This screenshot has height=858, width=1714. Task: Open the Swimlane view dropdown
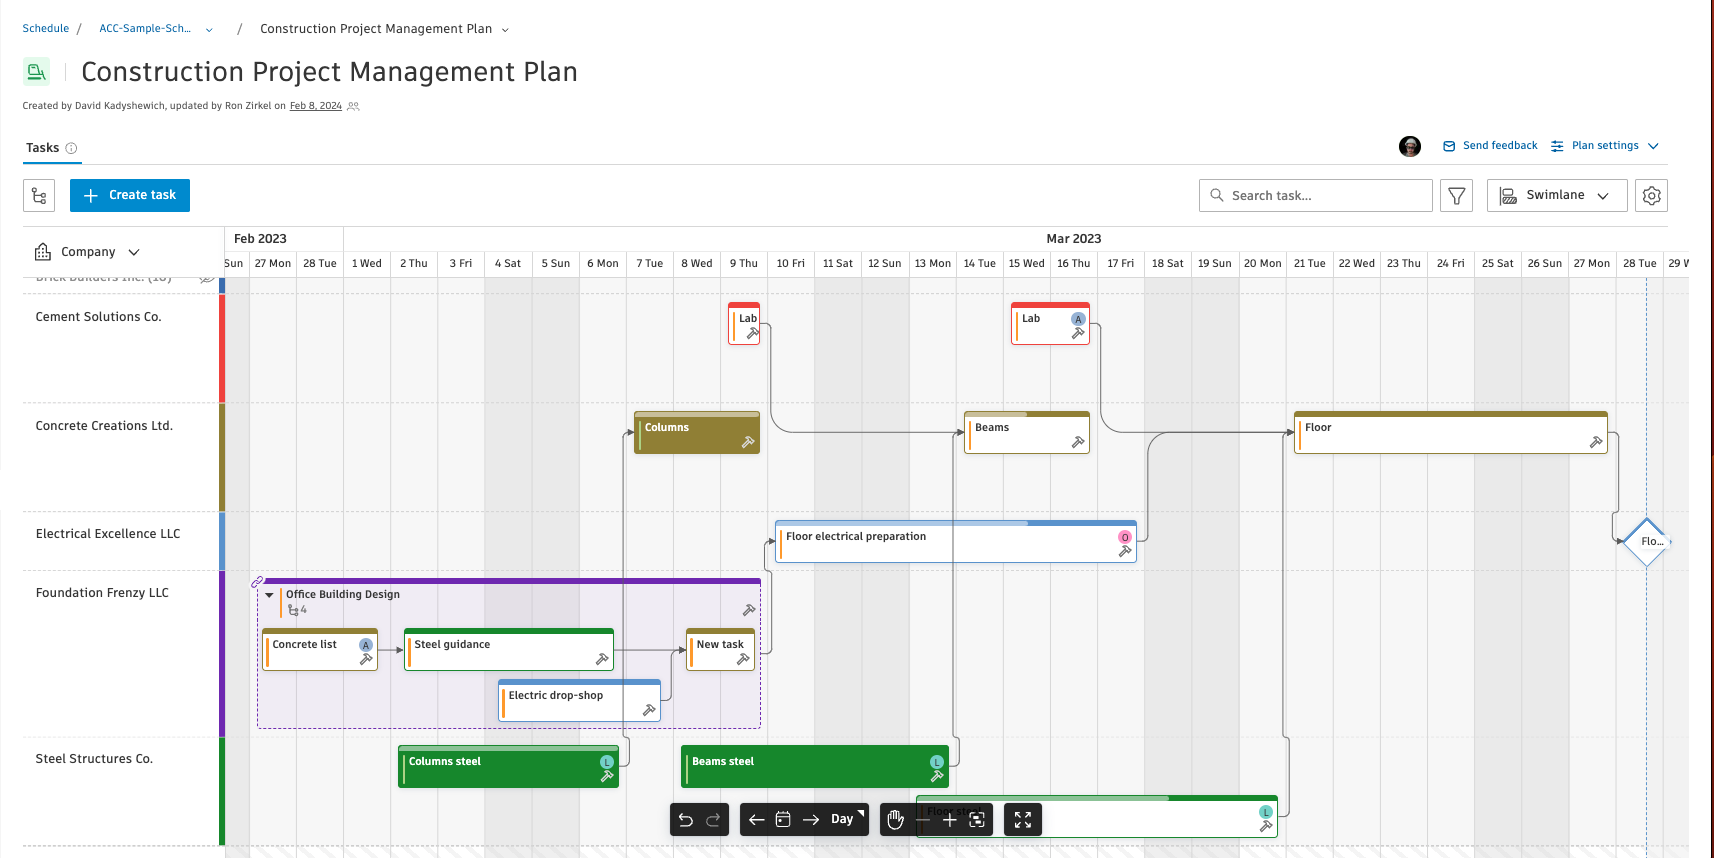click(x=1556, y=196)
